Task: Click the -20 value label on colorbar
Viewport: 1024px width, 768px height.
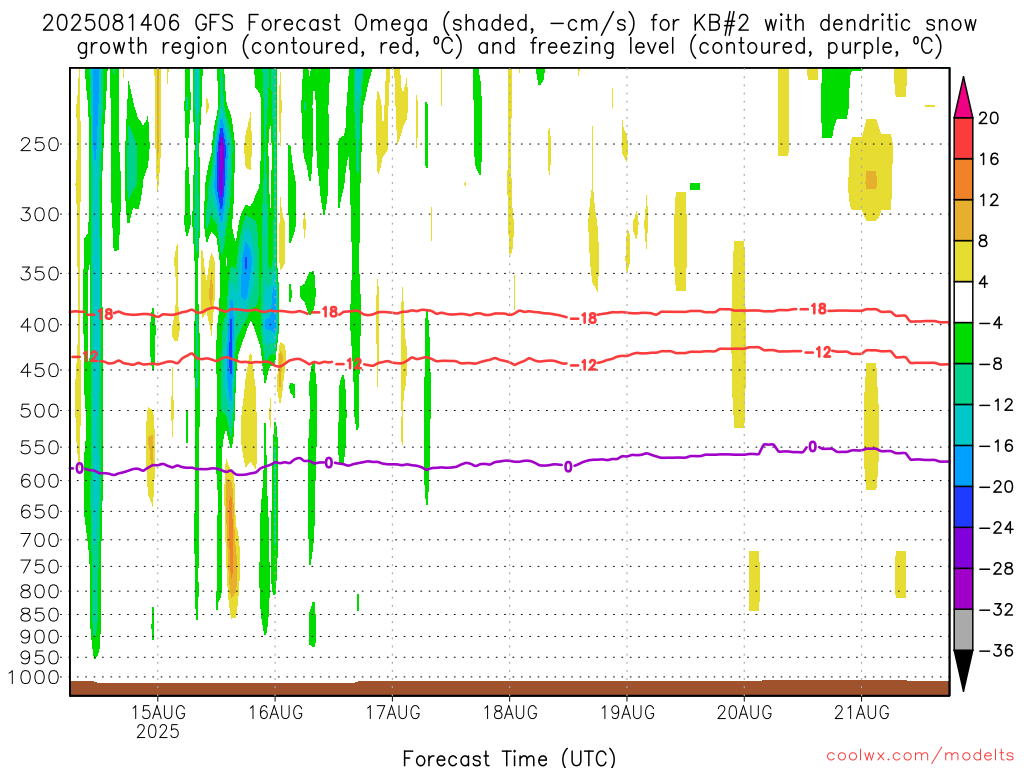Action: pyautogui.click(x=997, y=487)
